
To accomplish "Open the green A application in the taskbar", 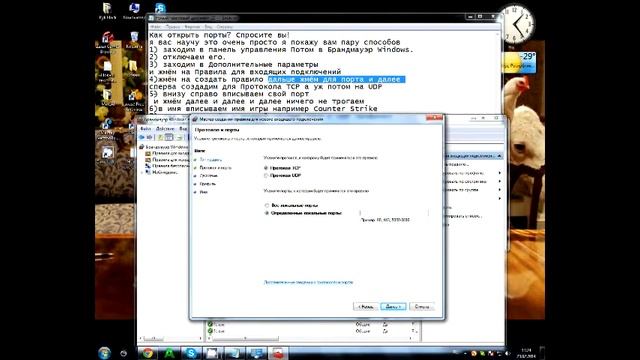I will pyautogui.click(x=169, y=353).
